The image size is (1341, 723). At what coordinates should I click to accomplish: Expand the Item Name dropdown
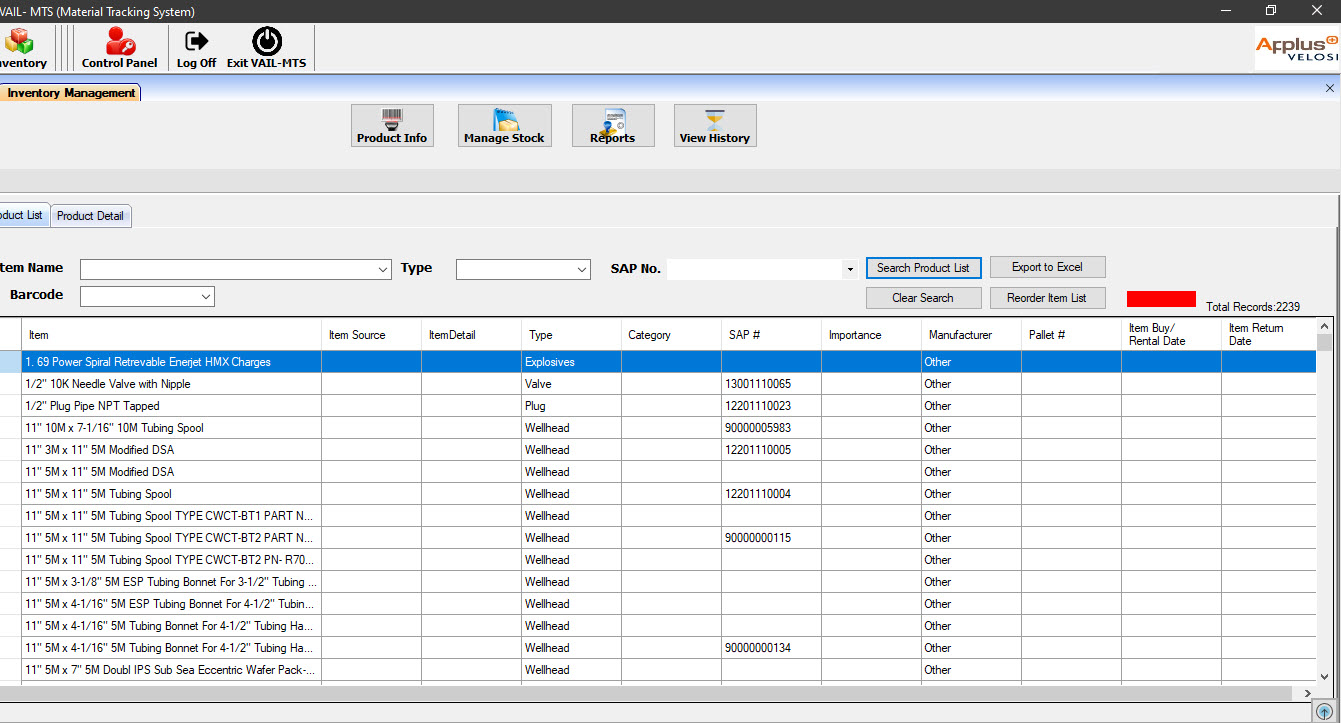pyautogui.click(x=384, y=270)
